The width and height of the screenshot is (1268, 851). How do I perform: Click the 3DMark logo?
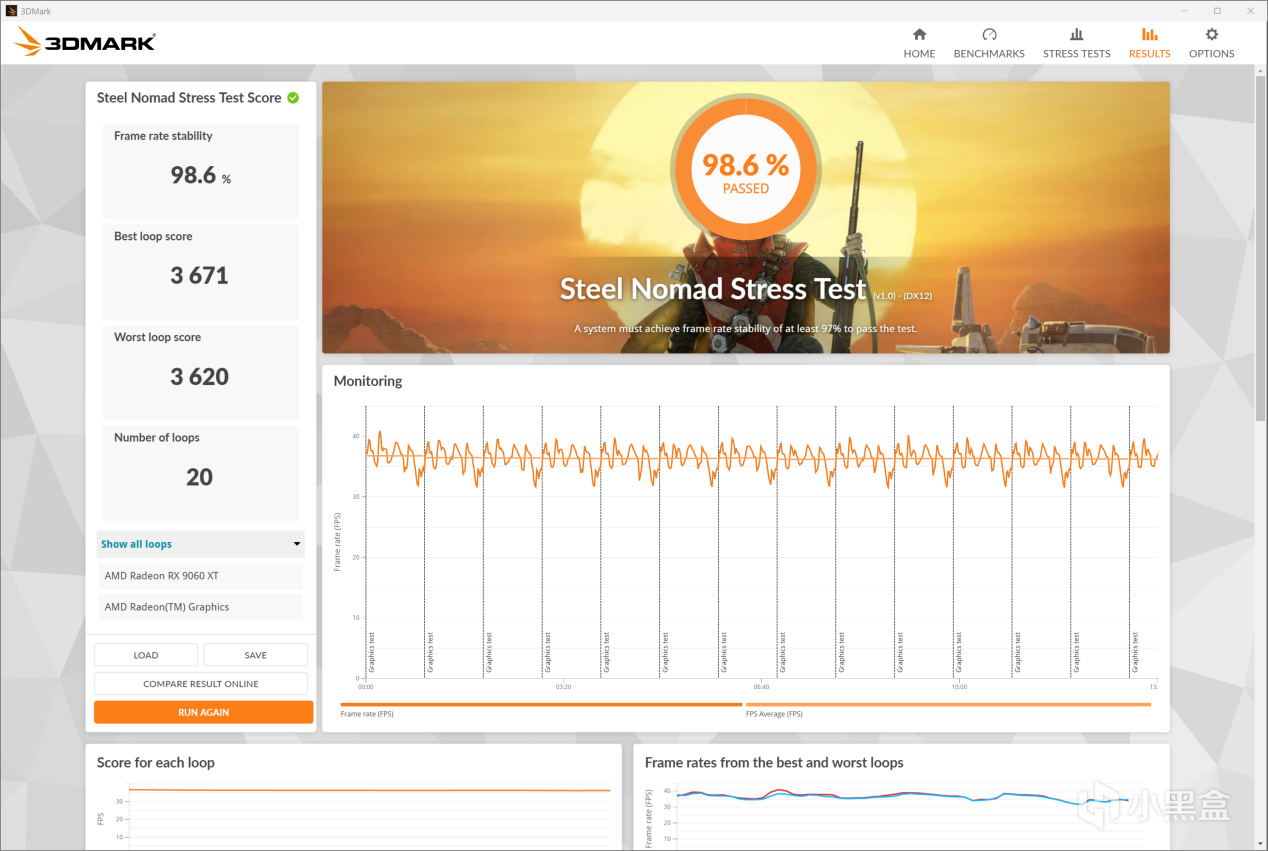86,42
